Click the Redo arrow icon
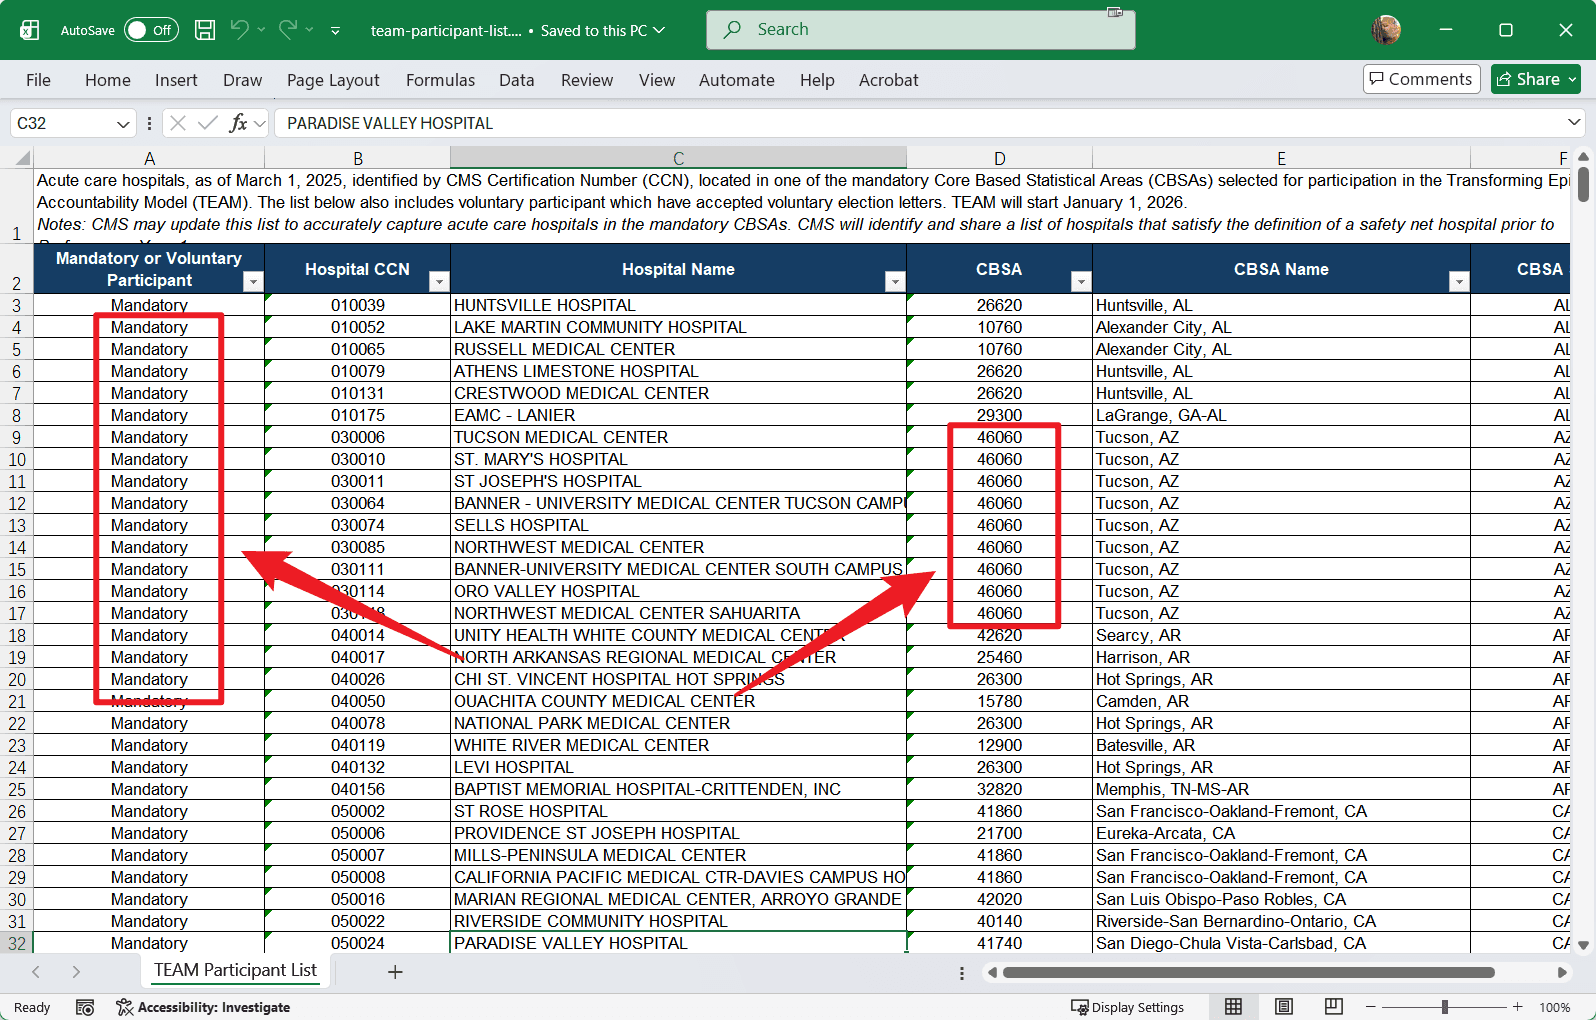 (288, 30)
